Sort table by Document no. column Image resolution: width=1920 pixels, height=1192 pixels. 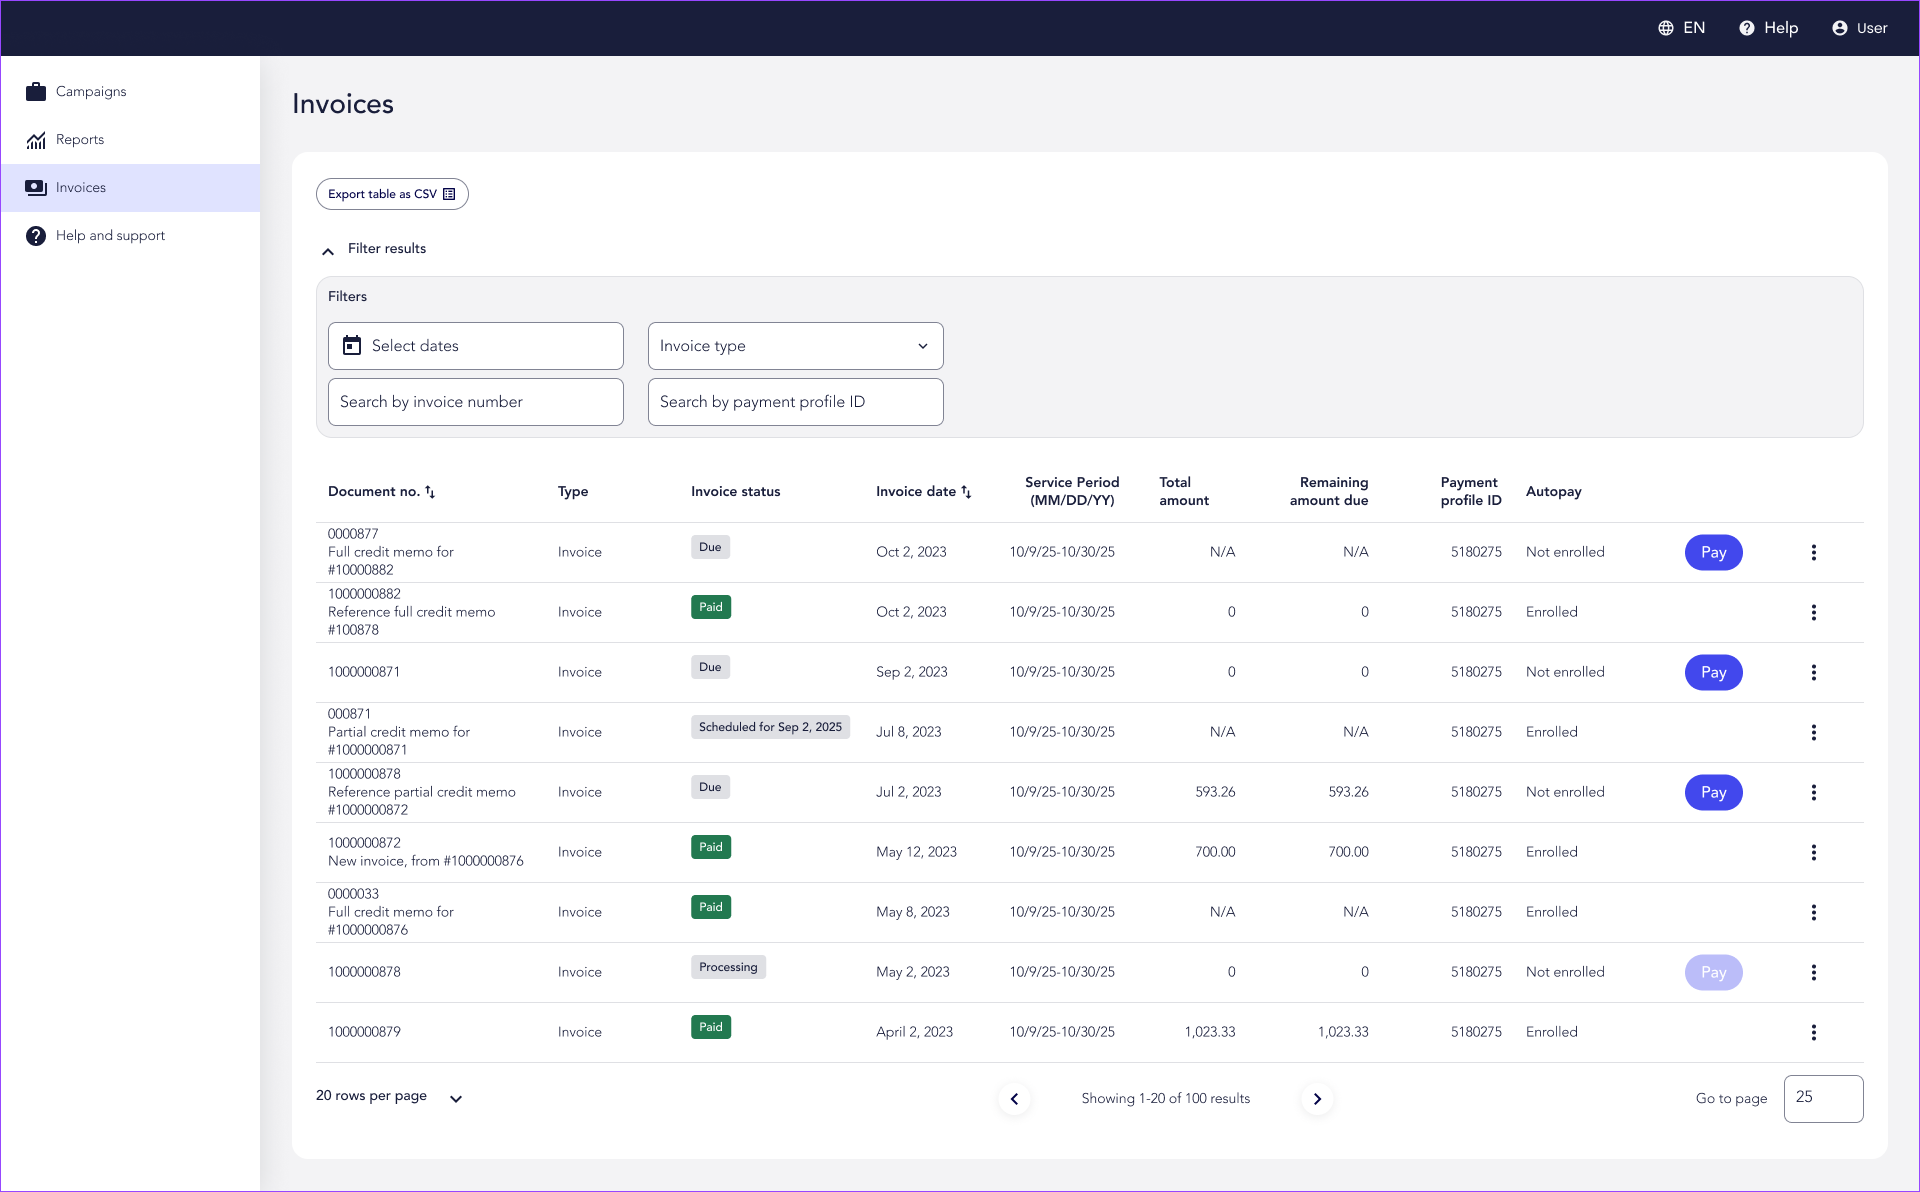pos(430,492)
